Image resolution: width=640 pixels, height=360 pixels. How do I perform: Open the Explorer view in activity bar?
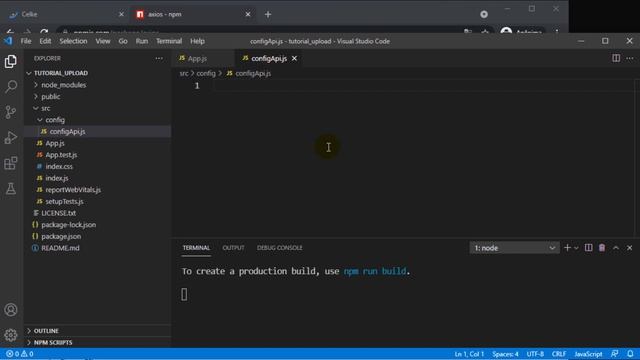[x=11, y=61]
